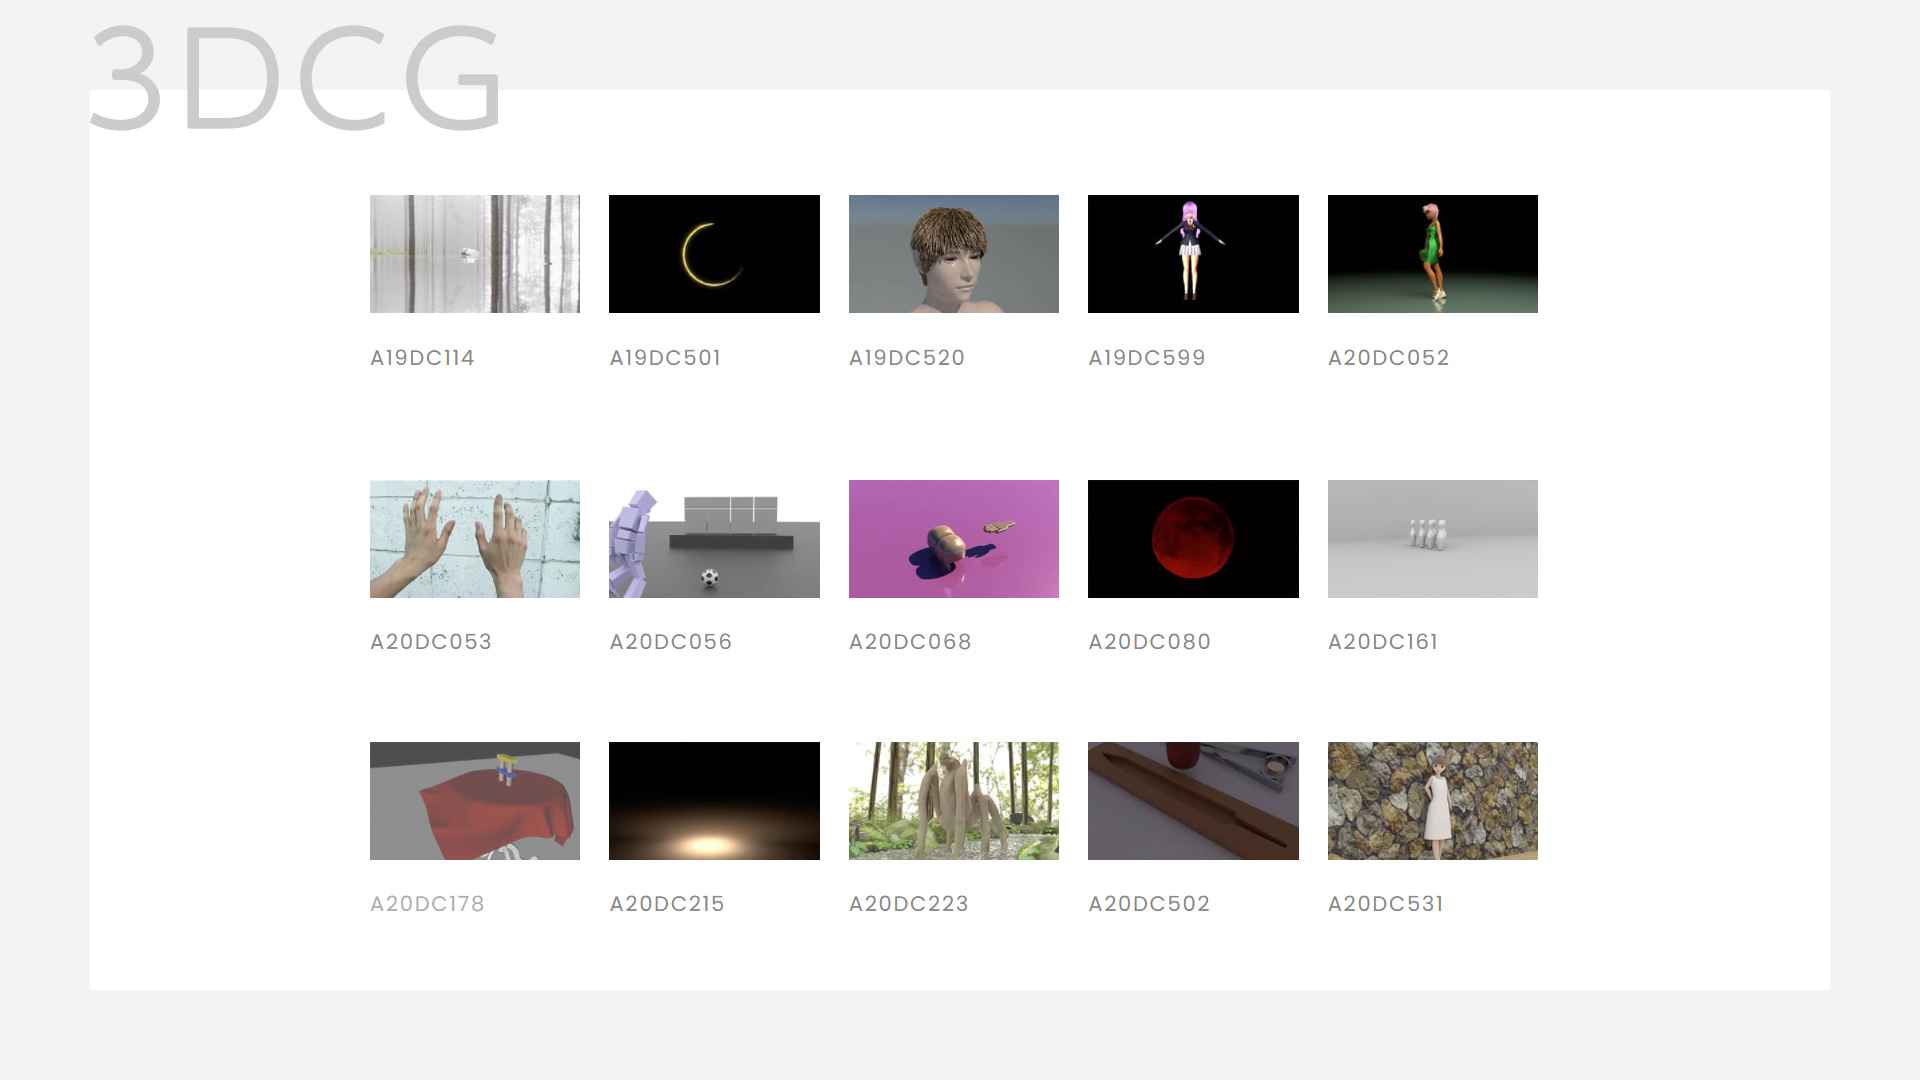The height and width of the screenshot is (1080, 1920).
Task: Open the A19DC501 crescent ring thumbnail
Action: coord(714,254)
